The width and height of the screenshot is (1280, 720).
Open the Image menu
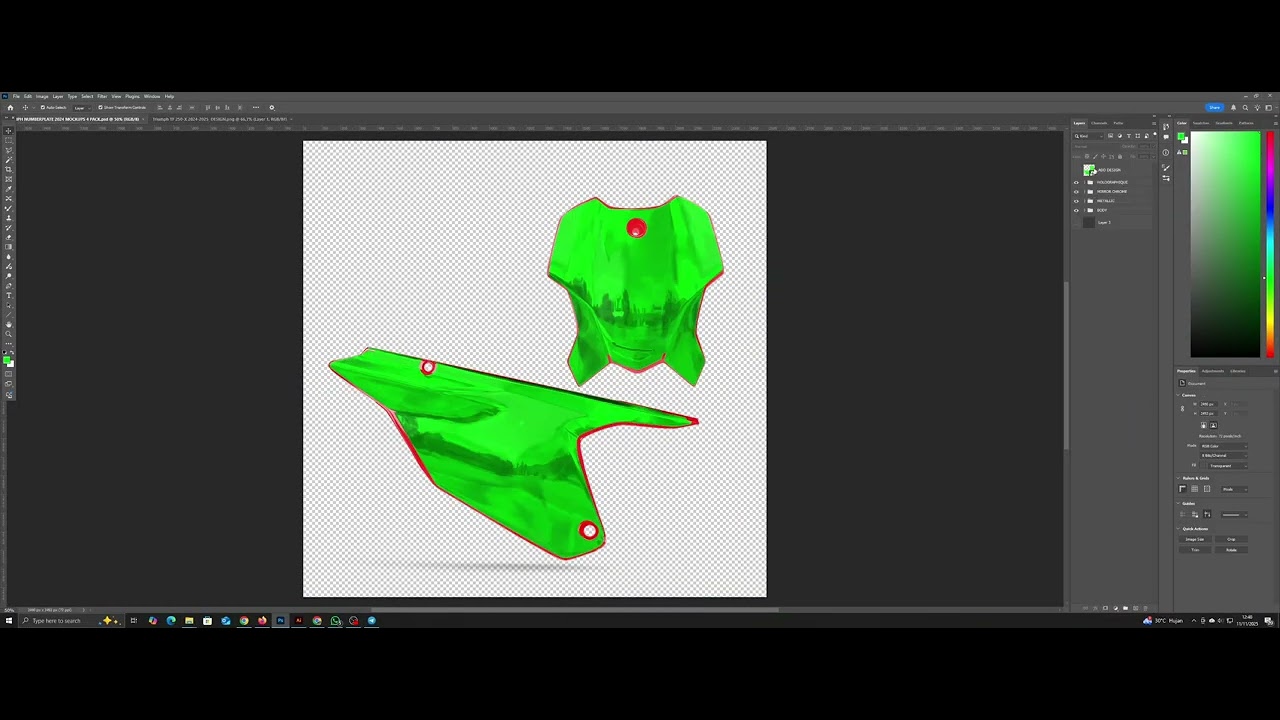[42, 96]
